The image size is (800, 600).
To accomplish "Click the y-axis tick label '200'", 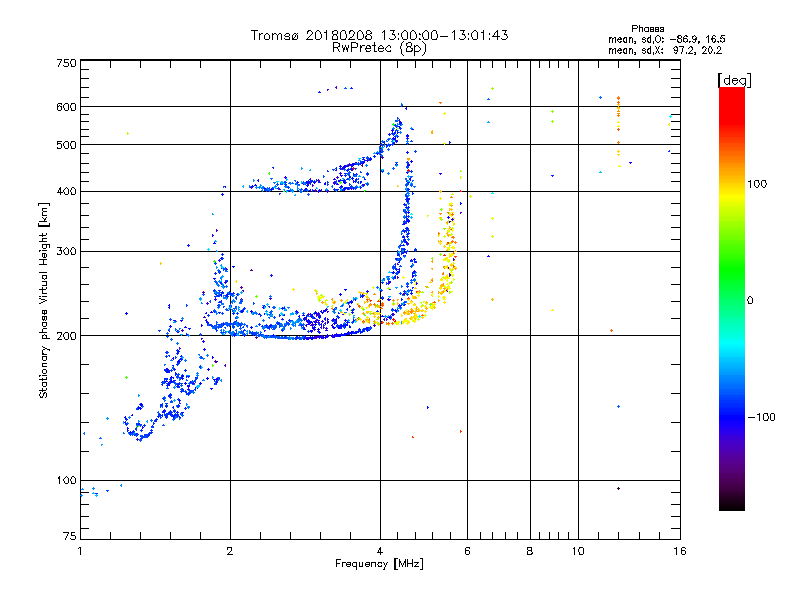I will click(66, 336).
